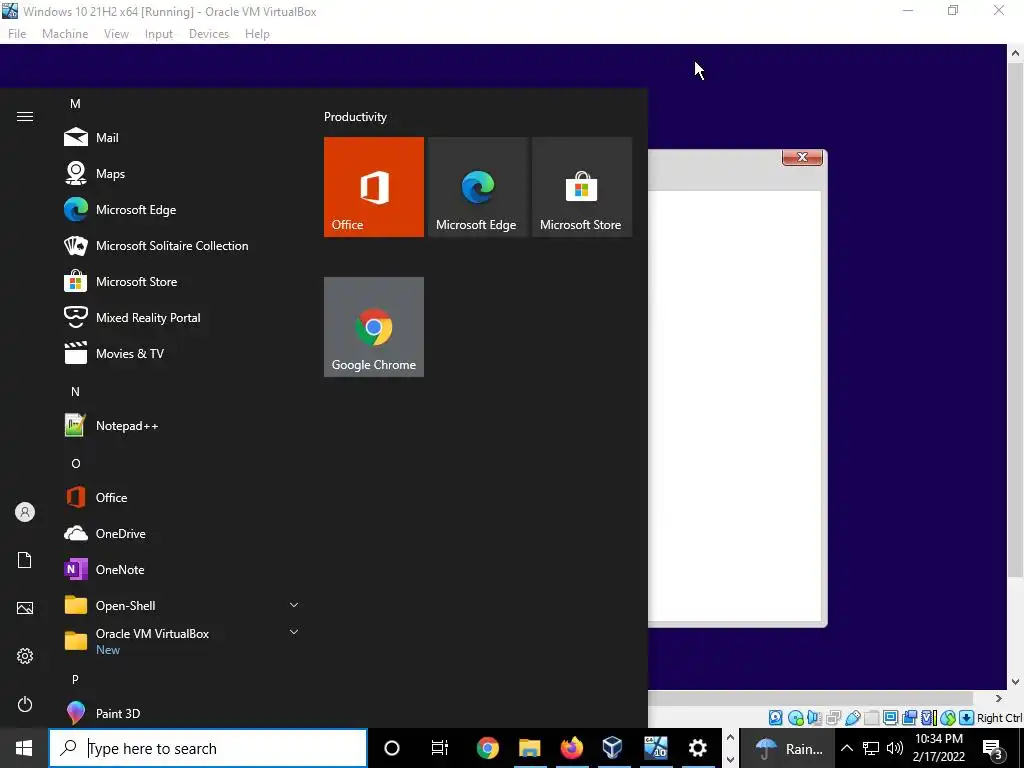Click the Productivity group title
1024x768 pixels.
(355, 117)
